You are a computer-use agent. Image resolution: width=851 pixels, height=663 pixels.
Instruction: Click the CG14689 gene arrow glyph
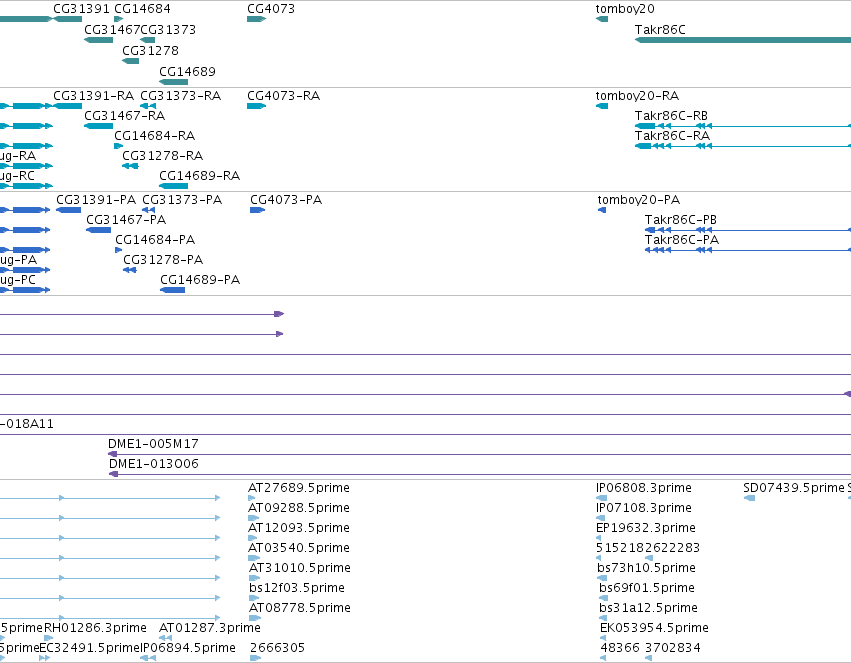(x=173, y=82)
